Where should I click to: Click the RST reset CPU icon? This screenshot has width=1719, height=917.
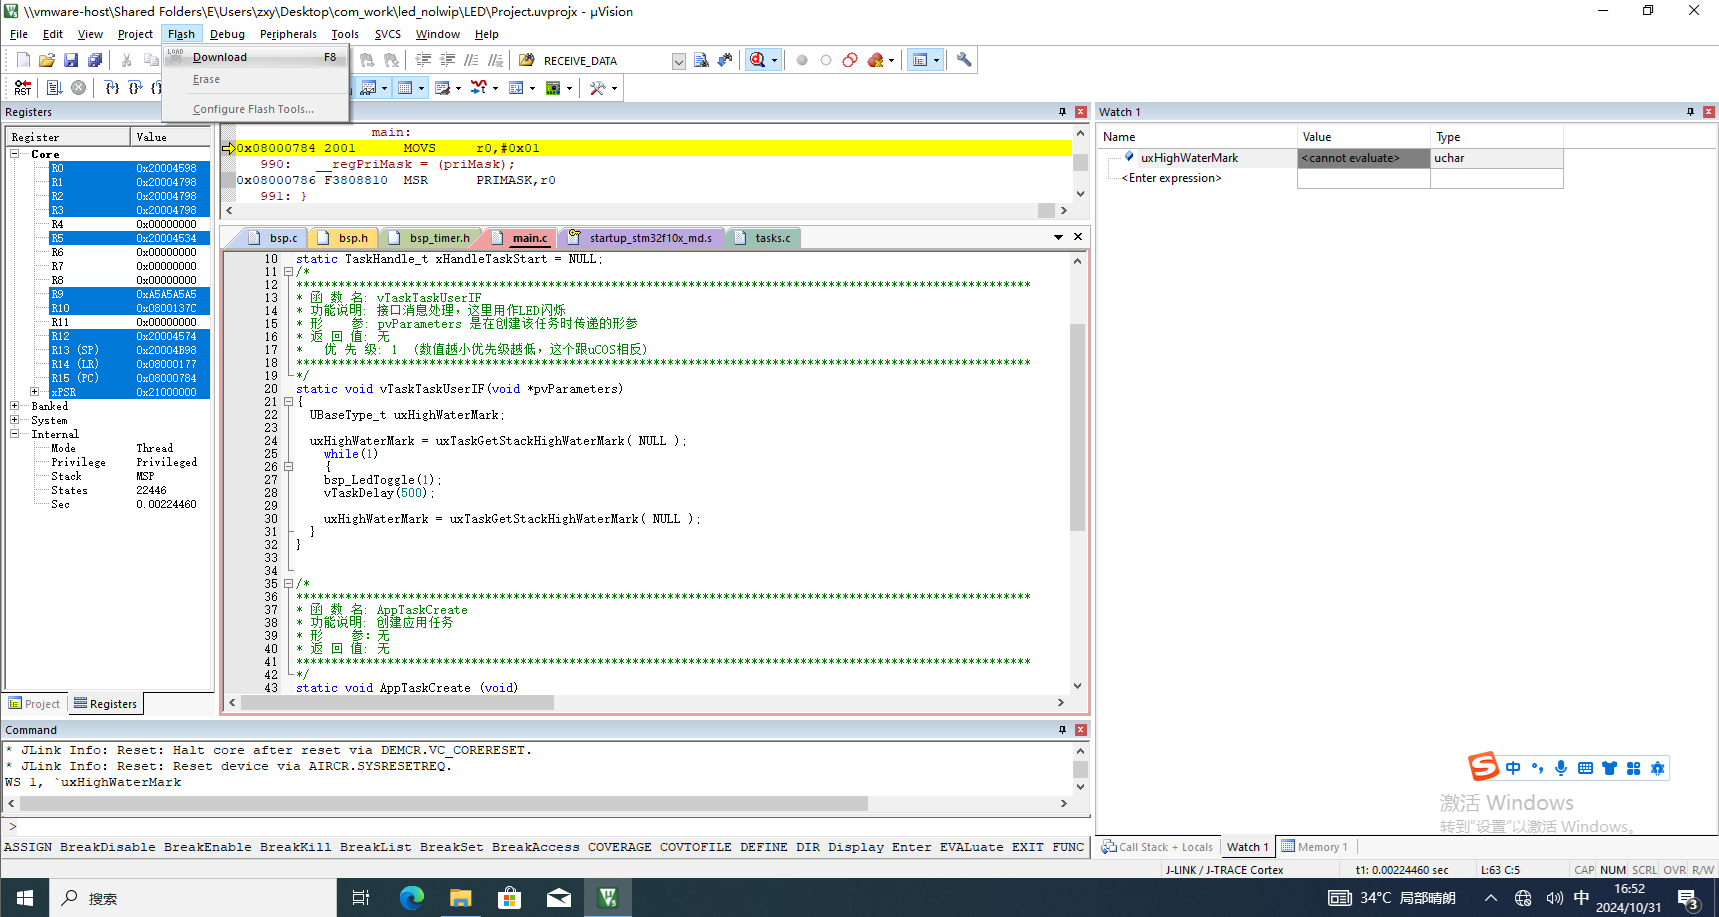tap(23, 88)
